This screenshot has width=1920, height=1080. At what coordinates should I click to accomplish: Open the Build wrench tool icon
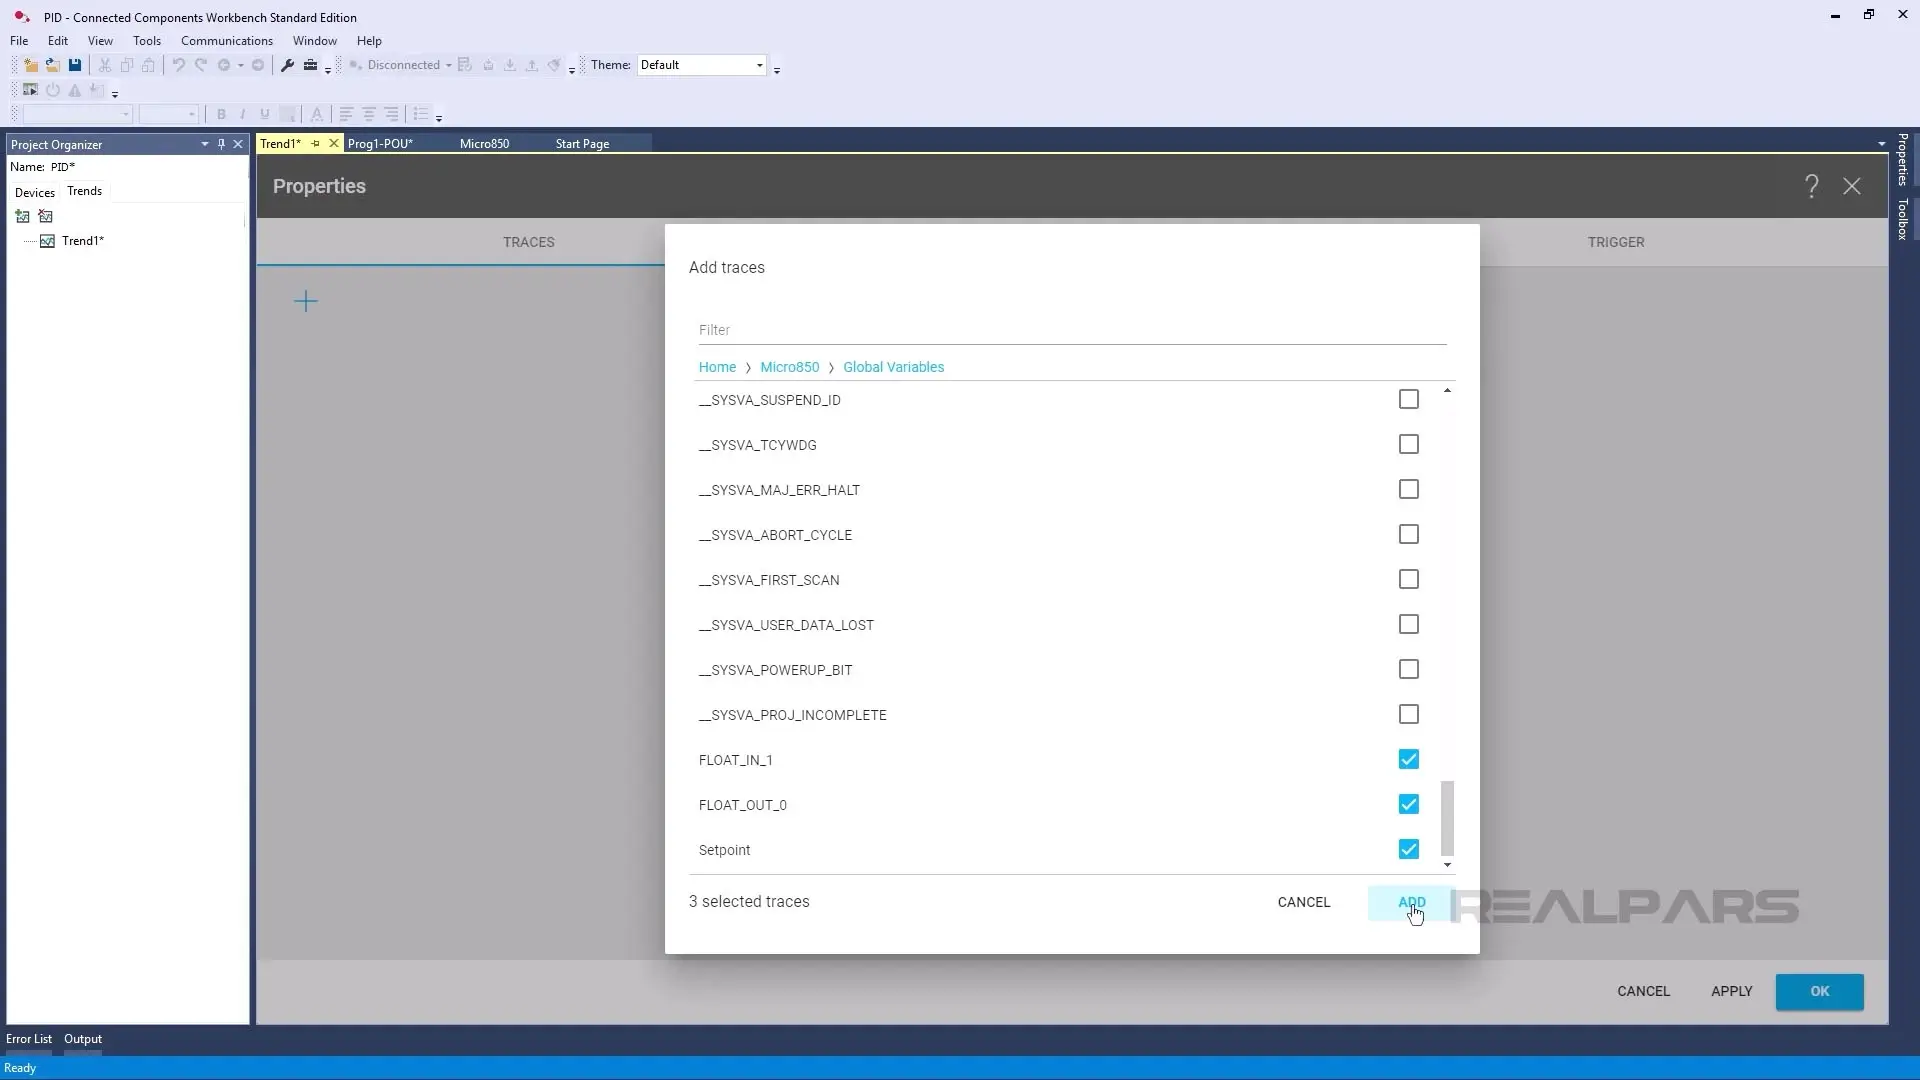coord(287,64)
